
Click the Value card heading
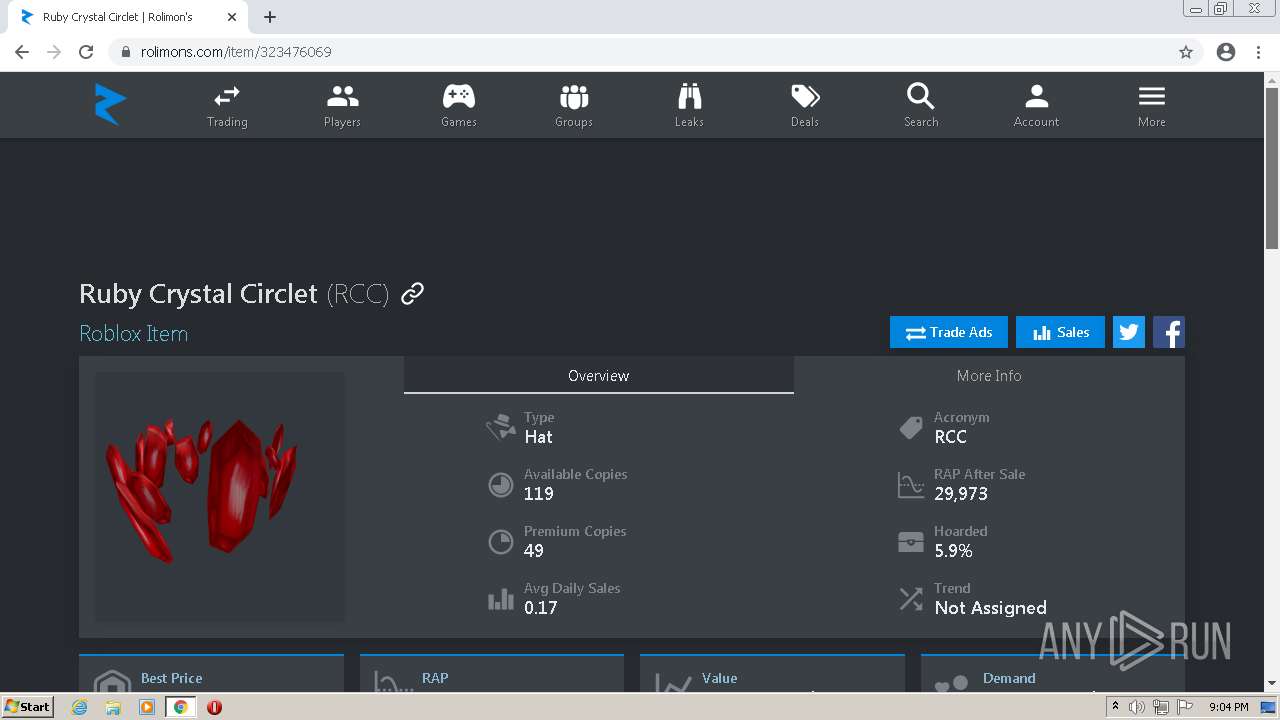tap(719, 678)
